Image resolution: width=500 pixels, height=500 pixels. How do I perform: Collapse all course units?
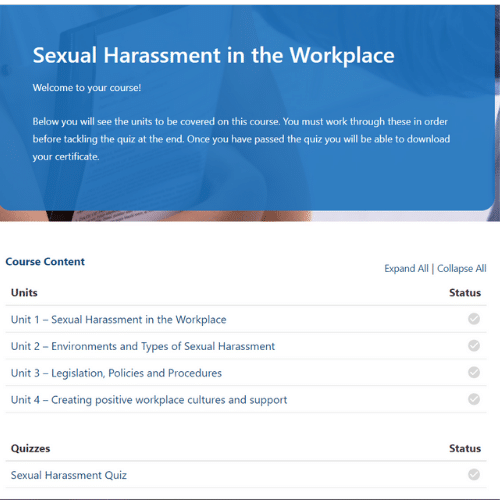pyautogui.click(x=462, y=268)
